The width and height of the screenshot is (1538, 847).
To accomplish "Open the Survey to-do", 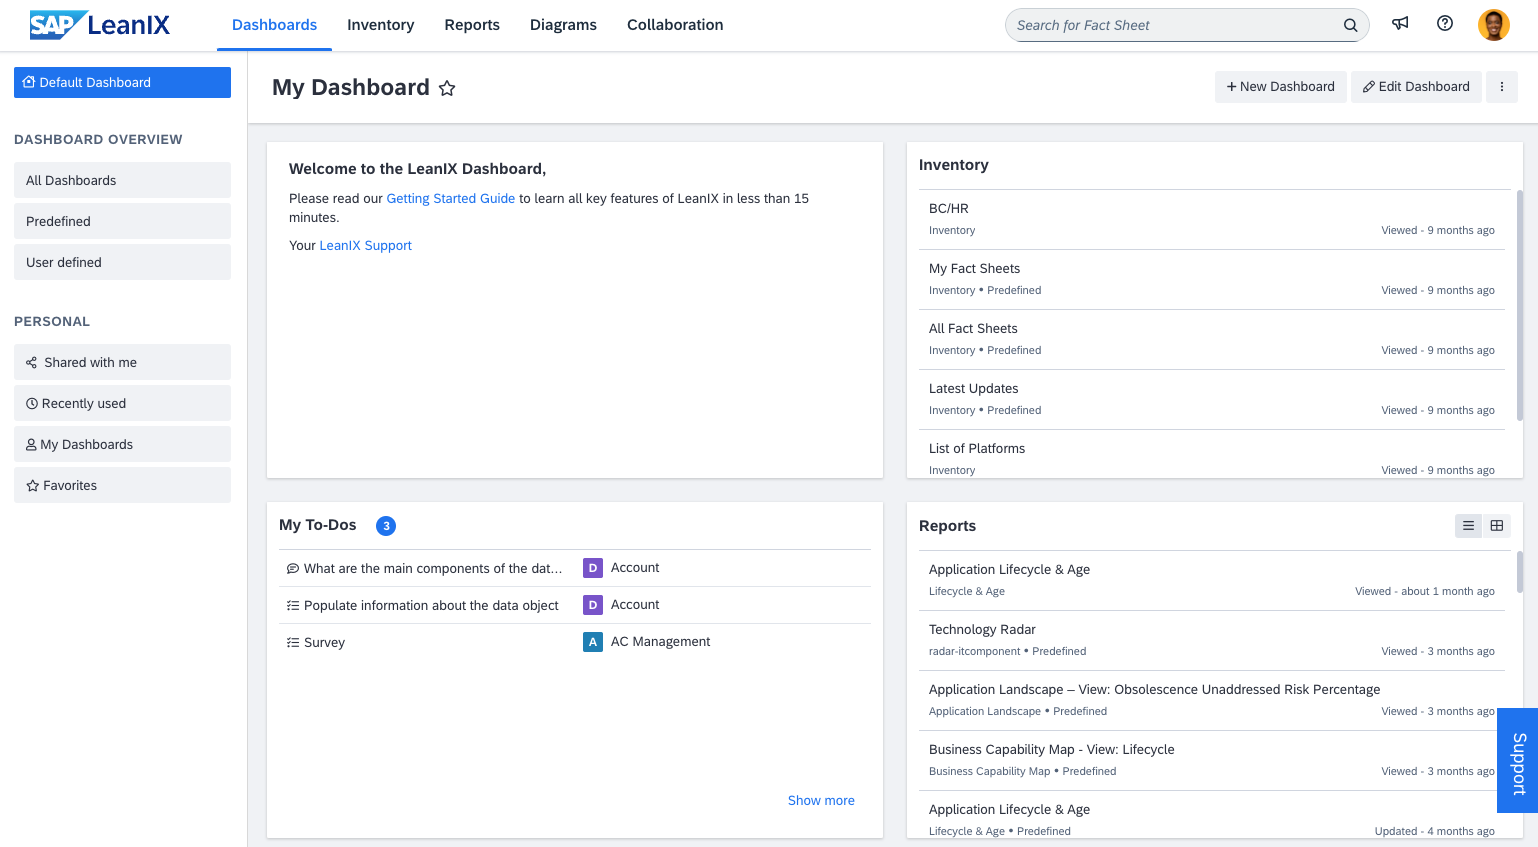I will [x=324, y=643].
